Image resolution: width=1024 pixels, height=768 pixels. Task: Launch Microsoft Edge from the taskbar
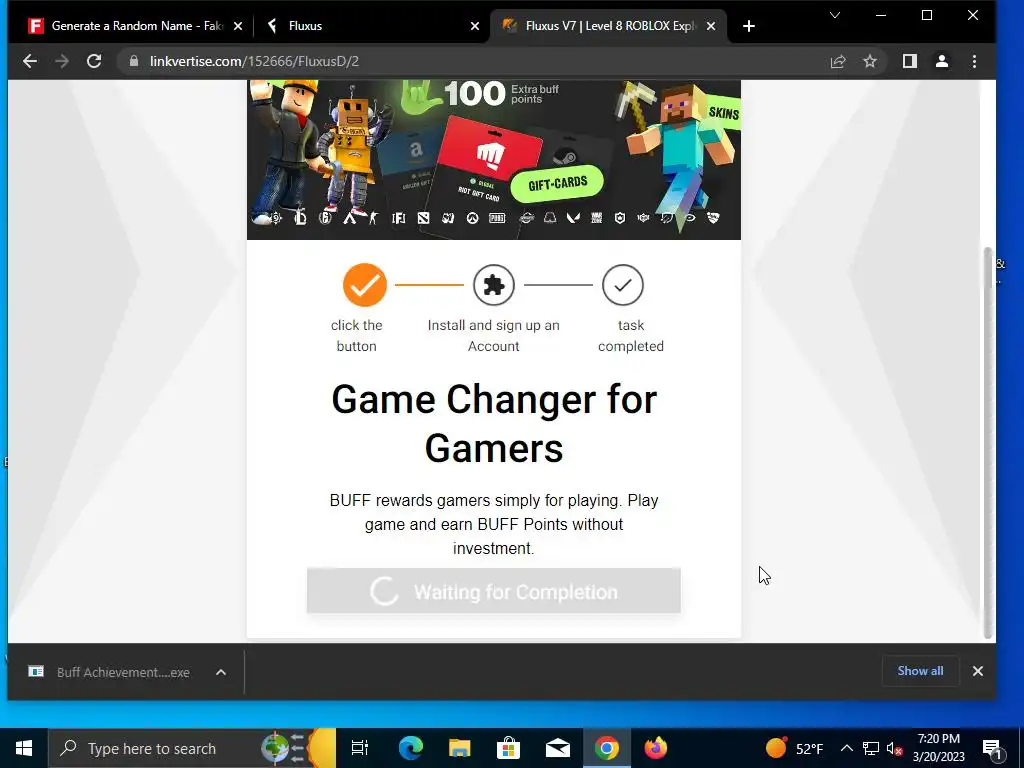coord(410,748)
